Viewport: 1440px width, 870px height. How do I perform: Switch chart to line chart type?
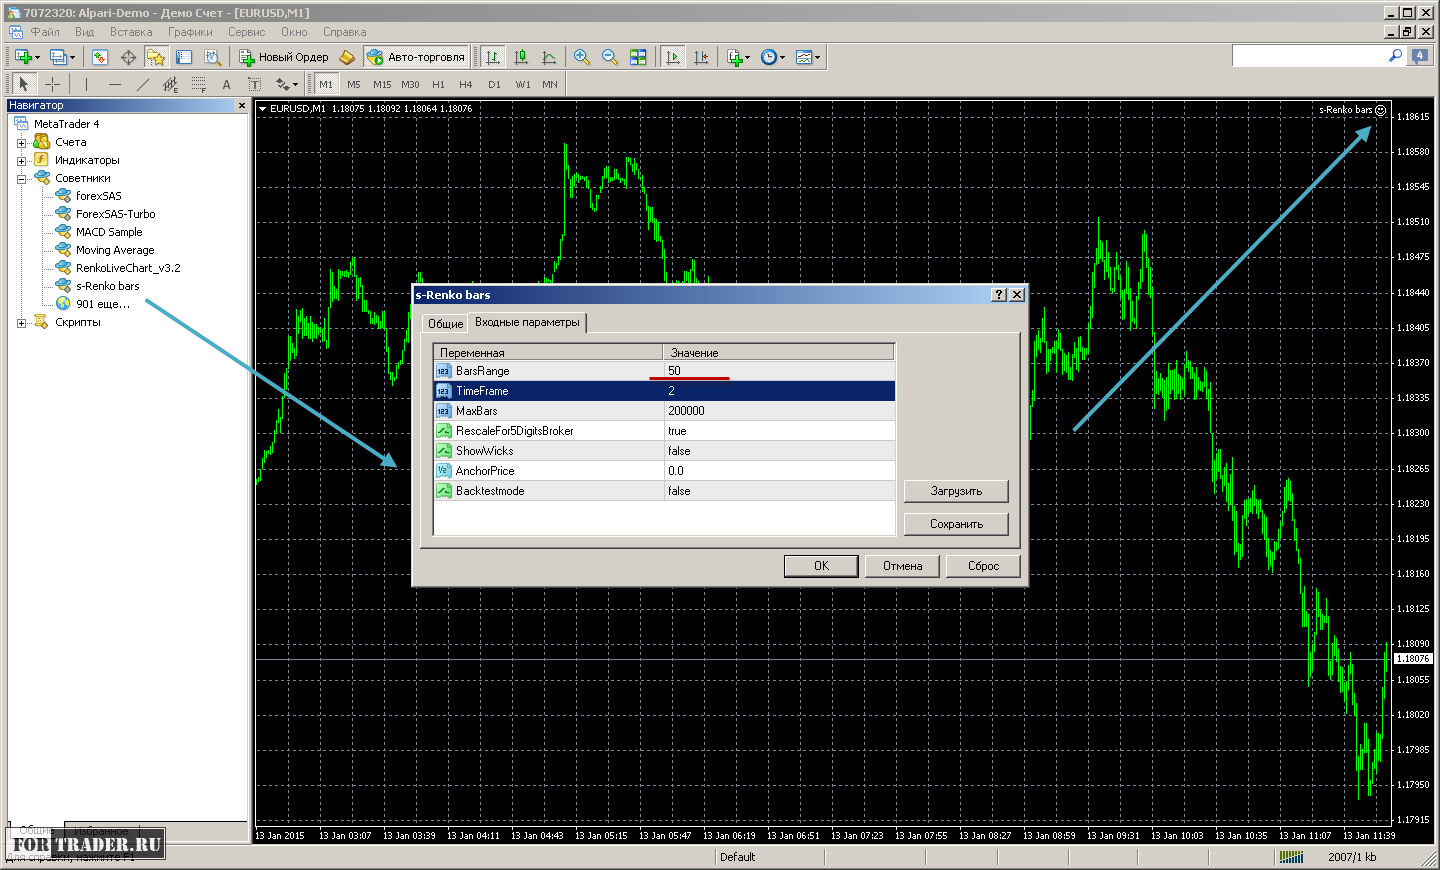tap(549, 57)
